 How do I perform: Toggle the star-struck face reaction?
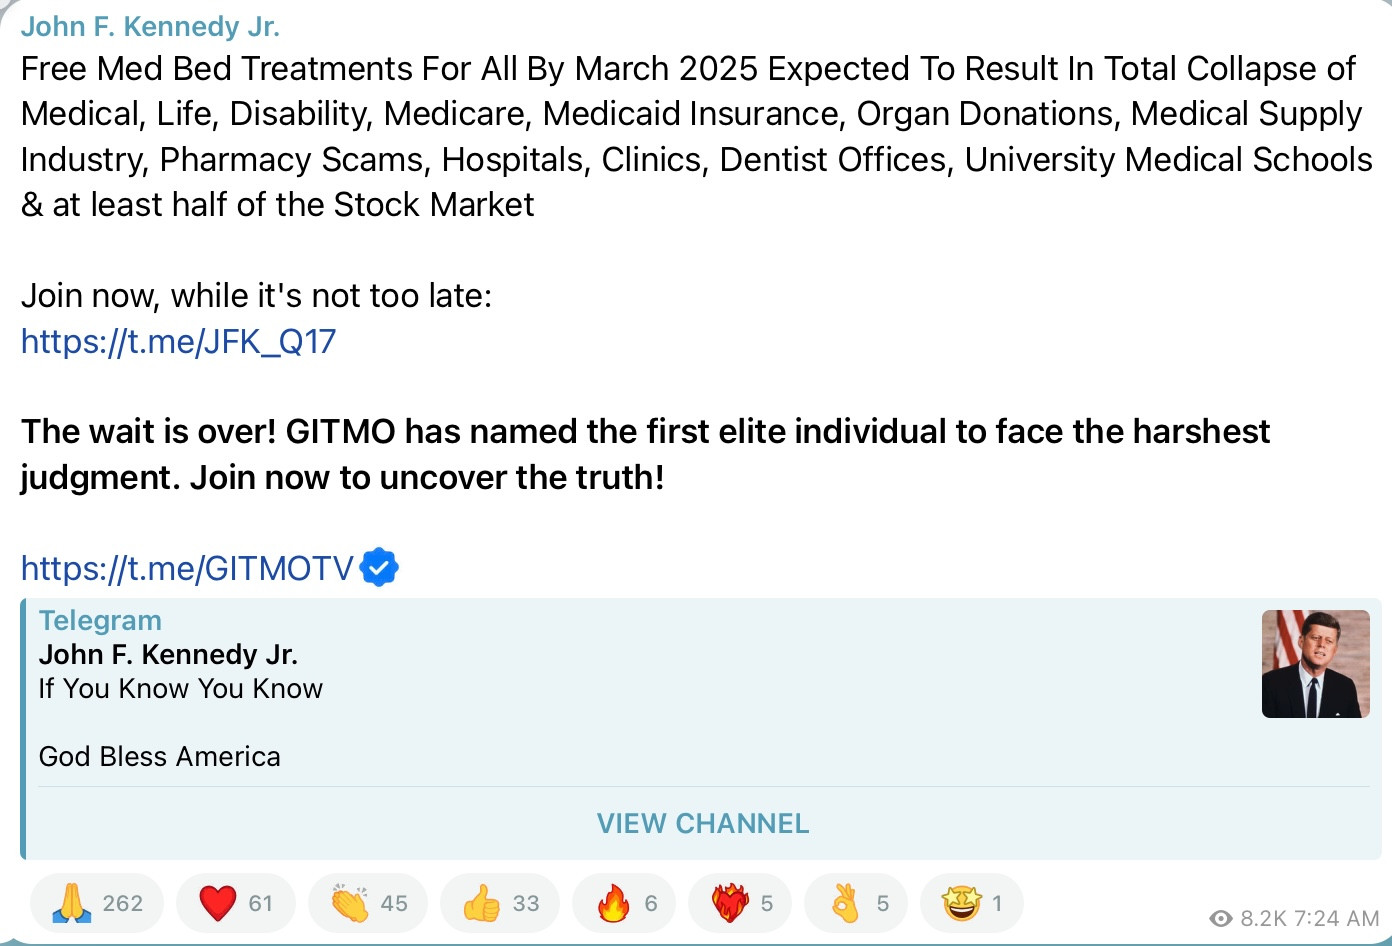972,903
